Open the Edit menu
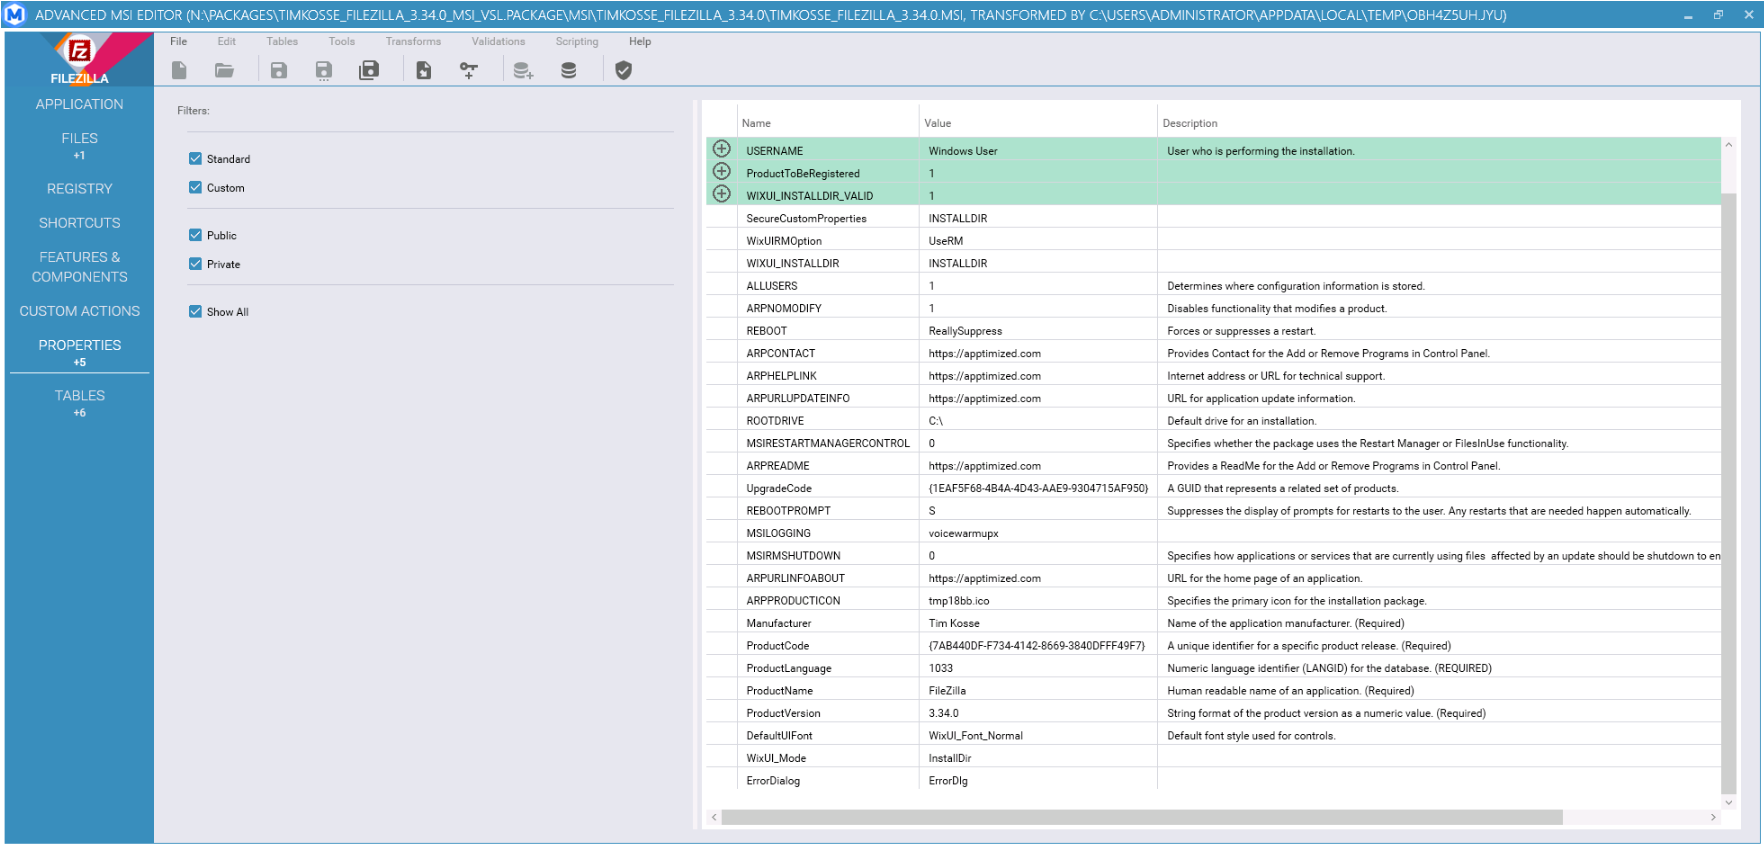This screenshot has height=847, width=1764. pyautogui.click(x=227, y=41)
